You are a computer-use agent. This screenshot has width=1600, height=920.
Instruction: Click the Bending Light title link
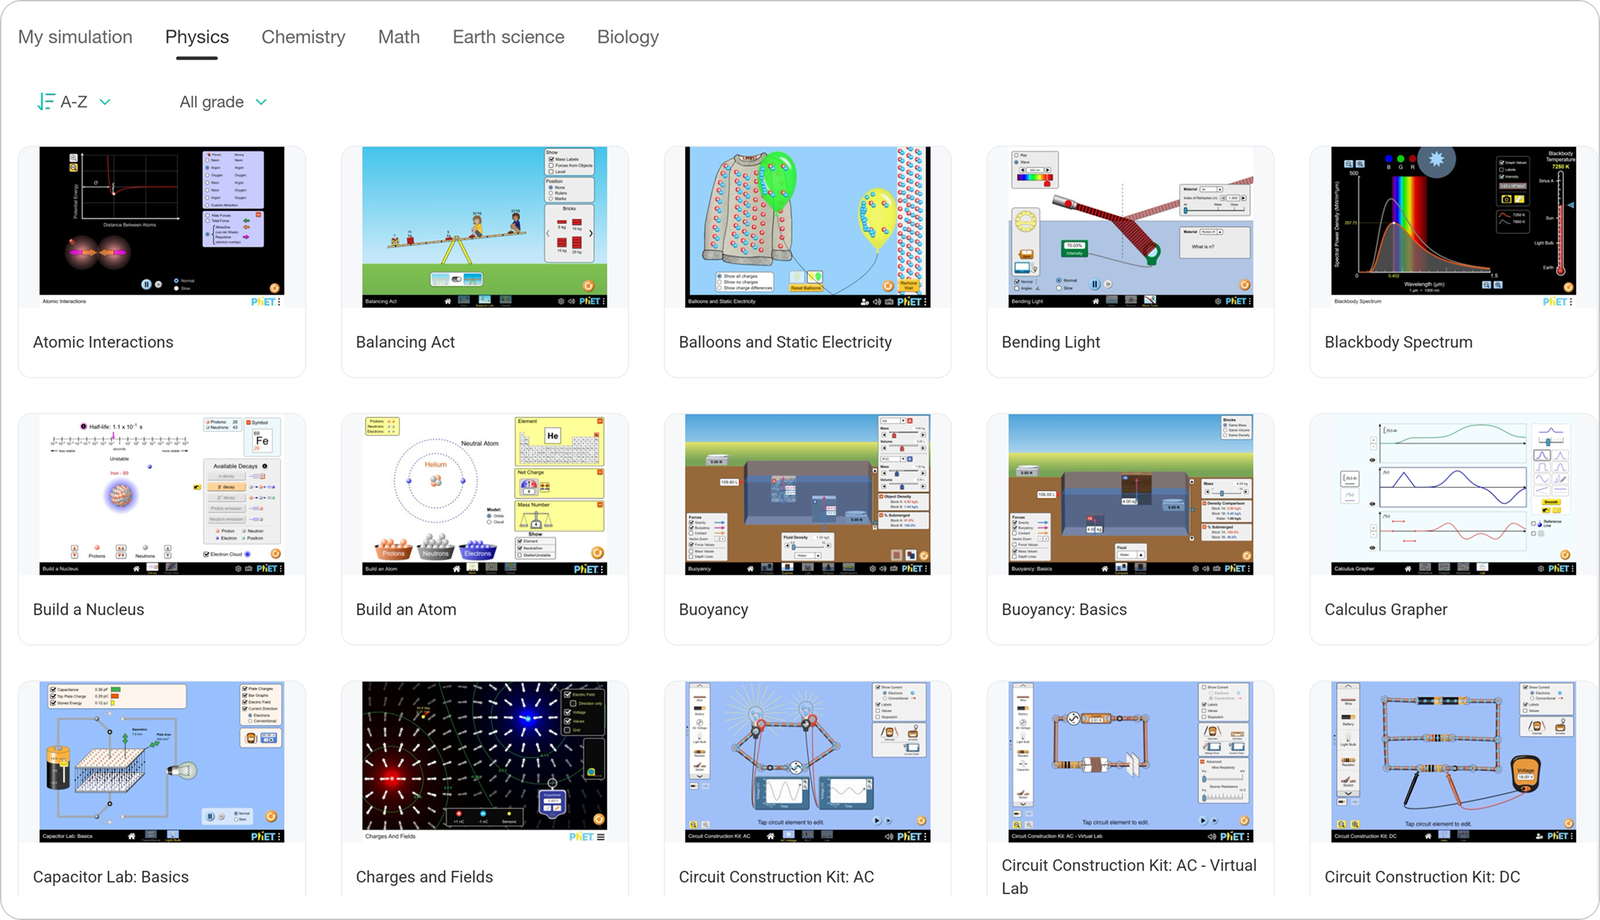[1050, 342]
